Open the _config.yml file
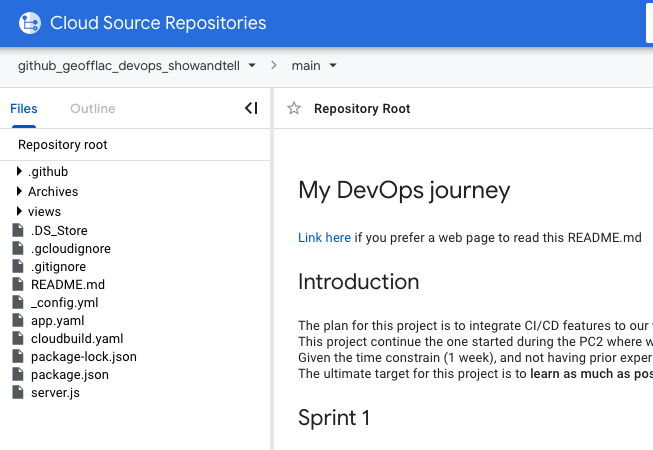 coord(65,303)
